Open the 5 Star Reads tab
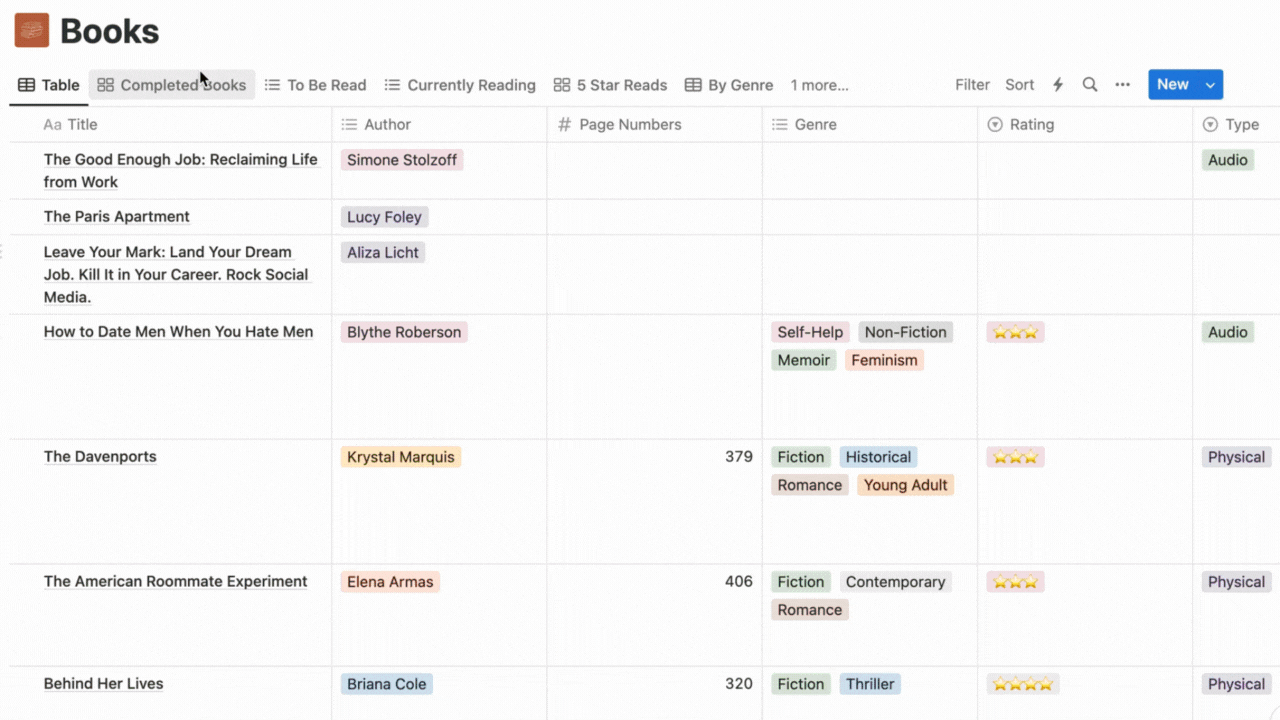Screen dimensions: 1280x720 [610, 85]
